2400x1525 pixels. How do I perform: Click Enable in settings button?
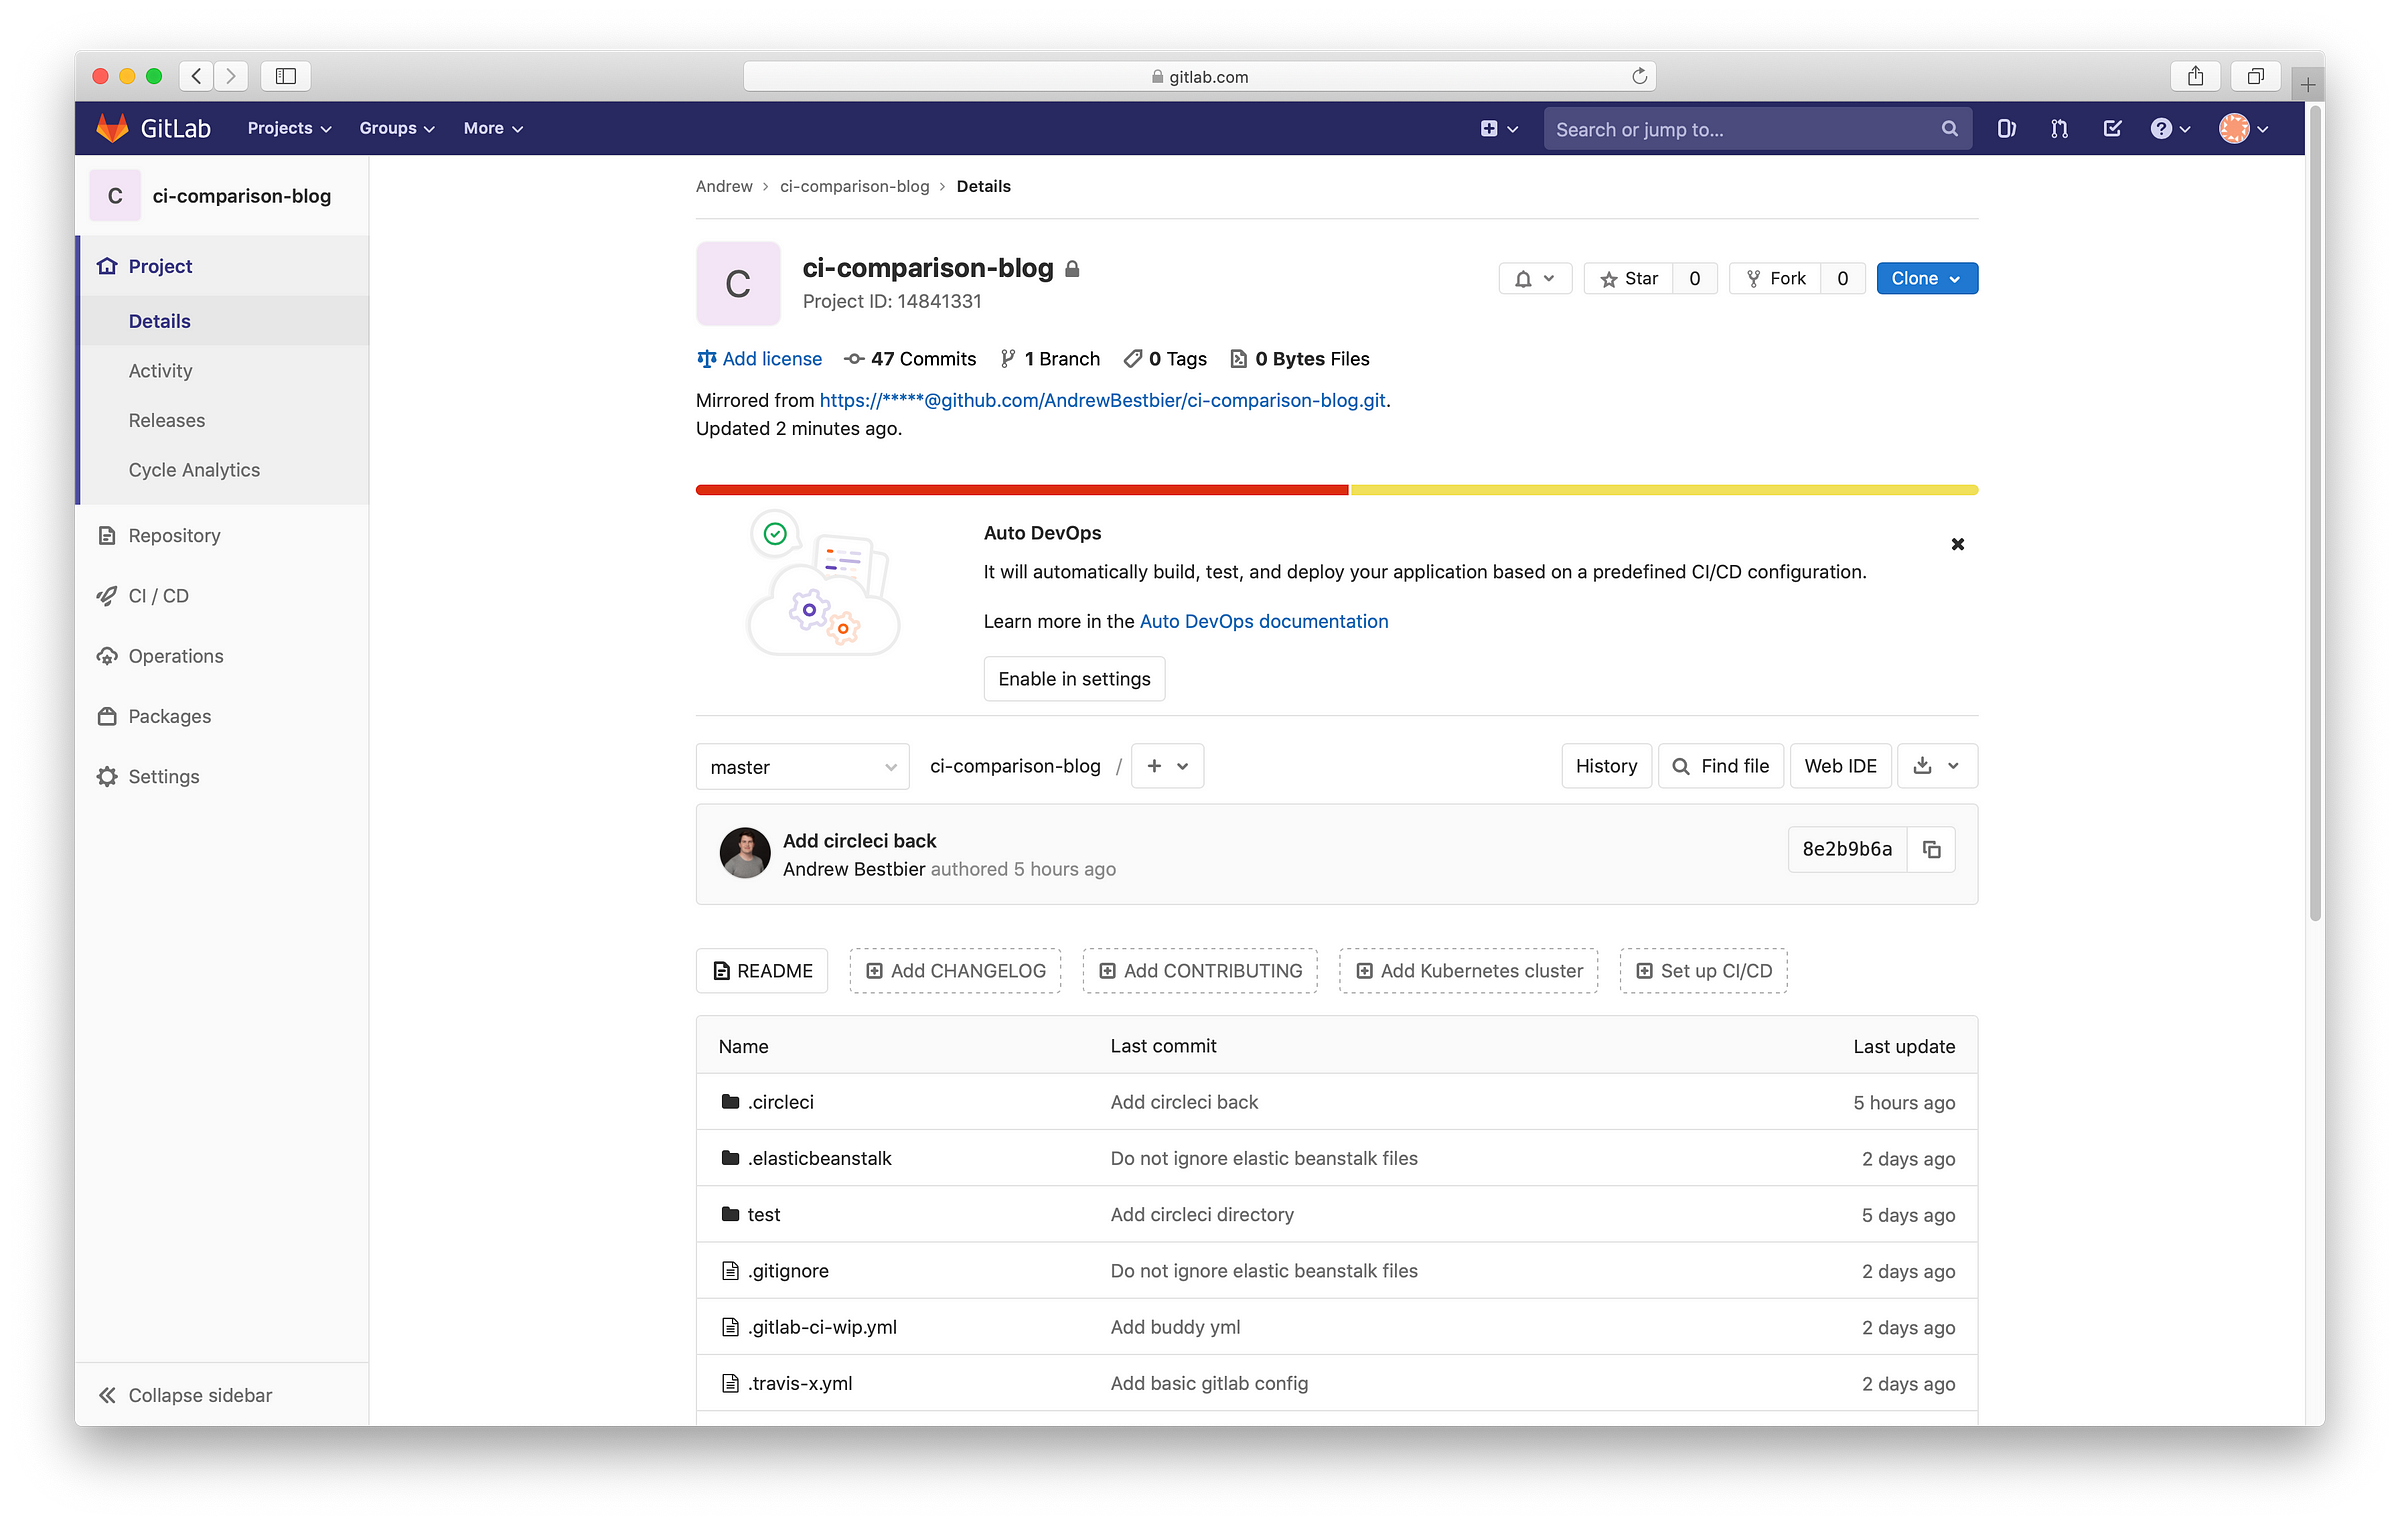point(1074,679)
